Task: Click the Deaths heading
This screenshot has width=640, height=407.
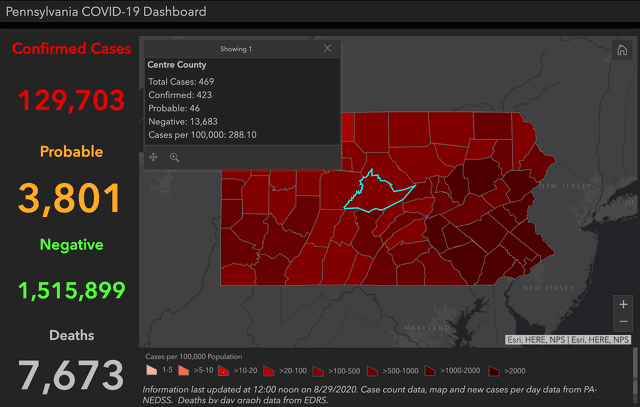Action: [x=71, y=335]
